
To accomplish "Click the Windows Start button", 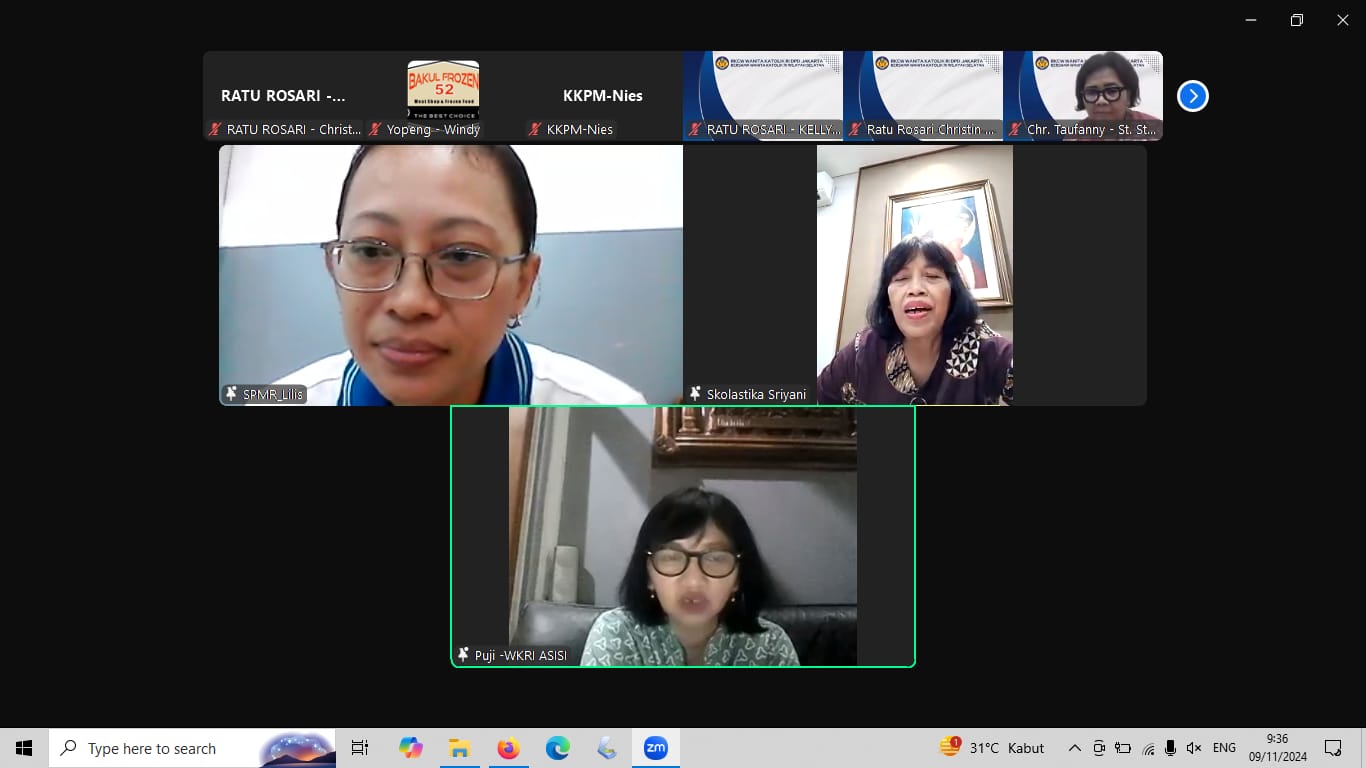I will (24, 748).
